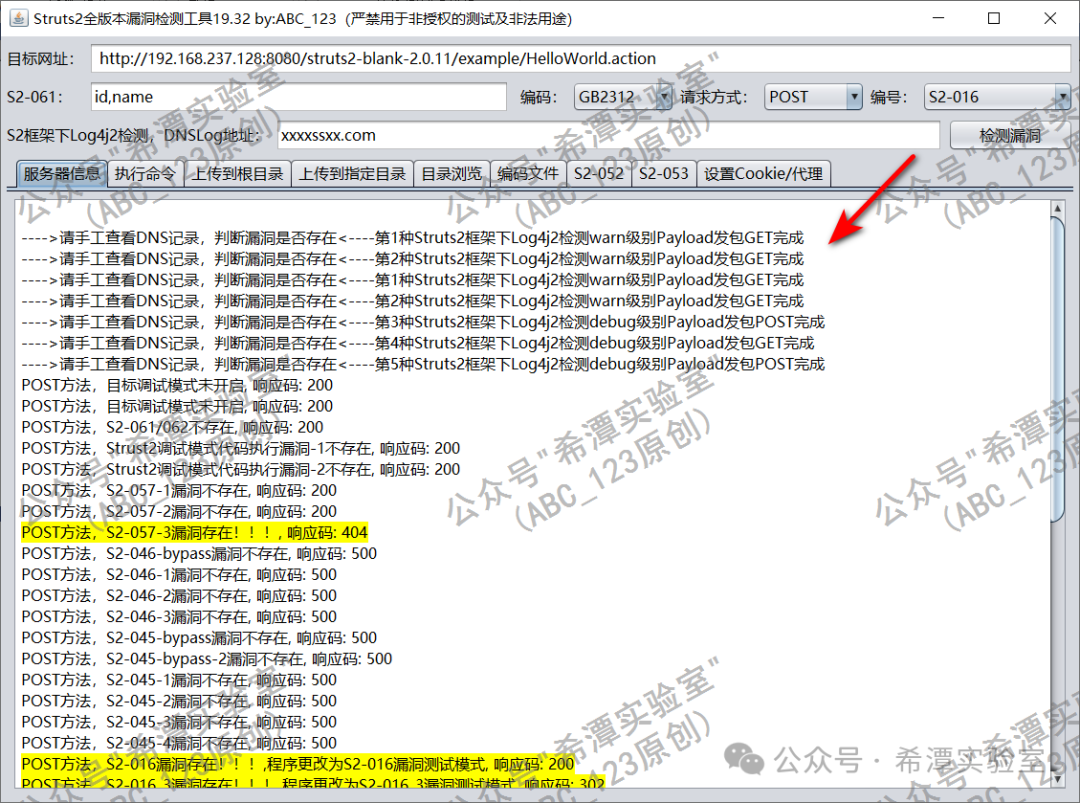Click the S2-045-bypass-2漏洞不存在 result line
Image resolution: width=1080 pixels, height=803 pixels.
[207, 659]
